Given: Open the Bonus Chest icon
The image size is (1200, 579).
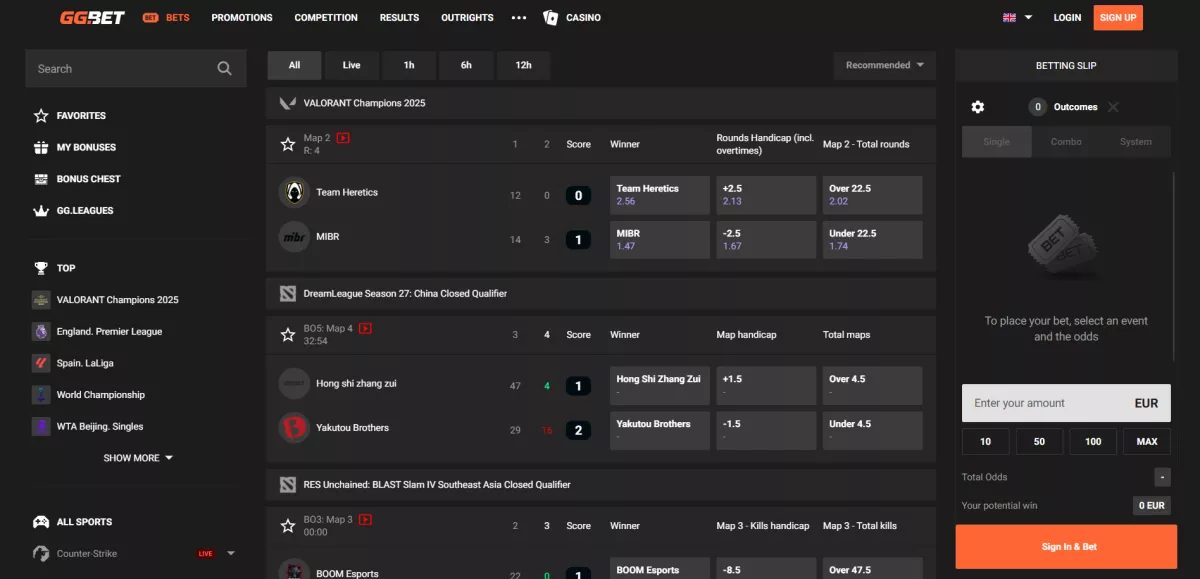Looking at the screenshot, I should 41,179.
